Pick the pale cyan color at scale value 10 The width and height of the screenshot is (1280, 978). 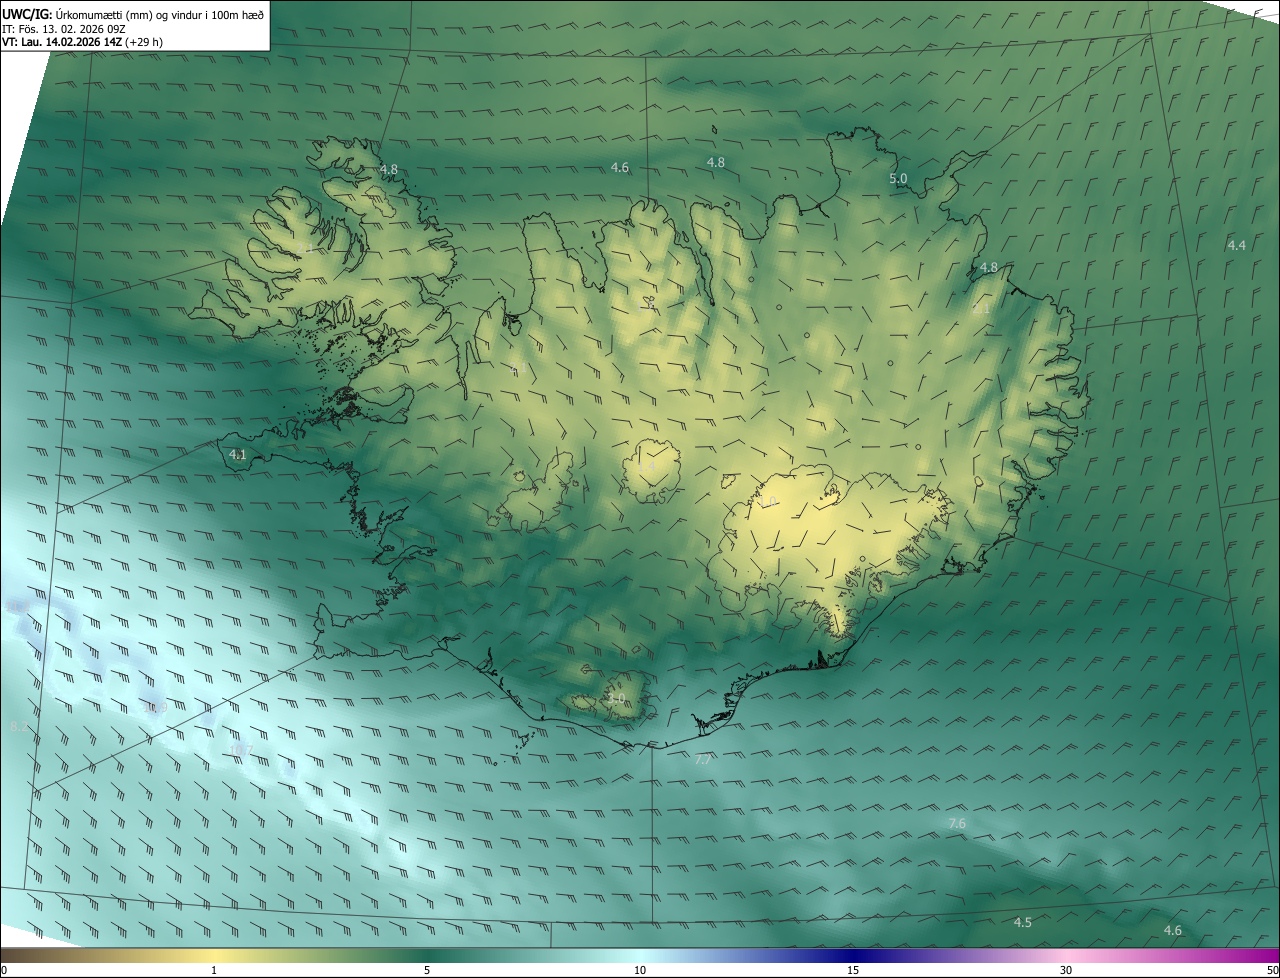[640, 955]
